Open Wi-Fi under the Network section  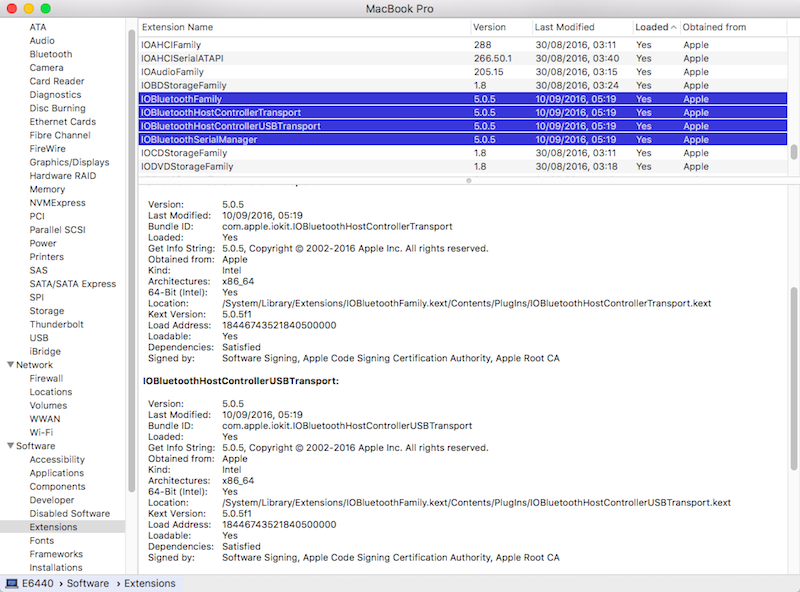[41, 432]
